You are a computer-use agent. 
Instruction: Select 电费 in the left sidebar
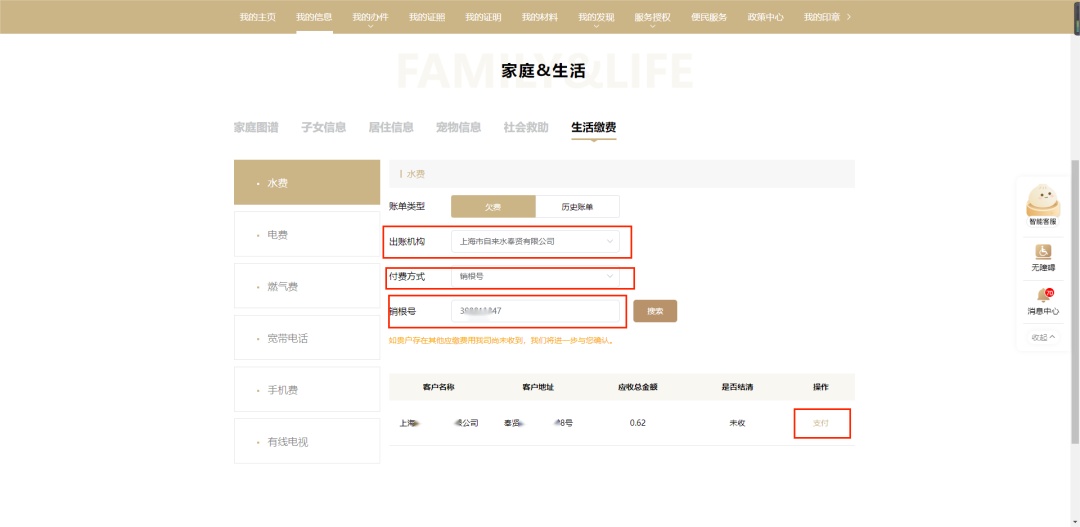(307, 235)
